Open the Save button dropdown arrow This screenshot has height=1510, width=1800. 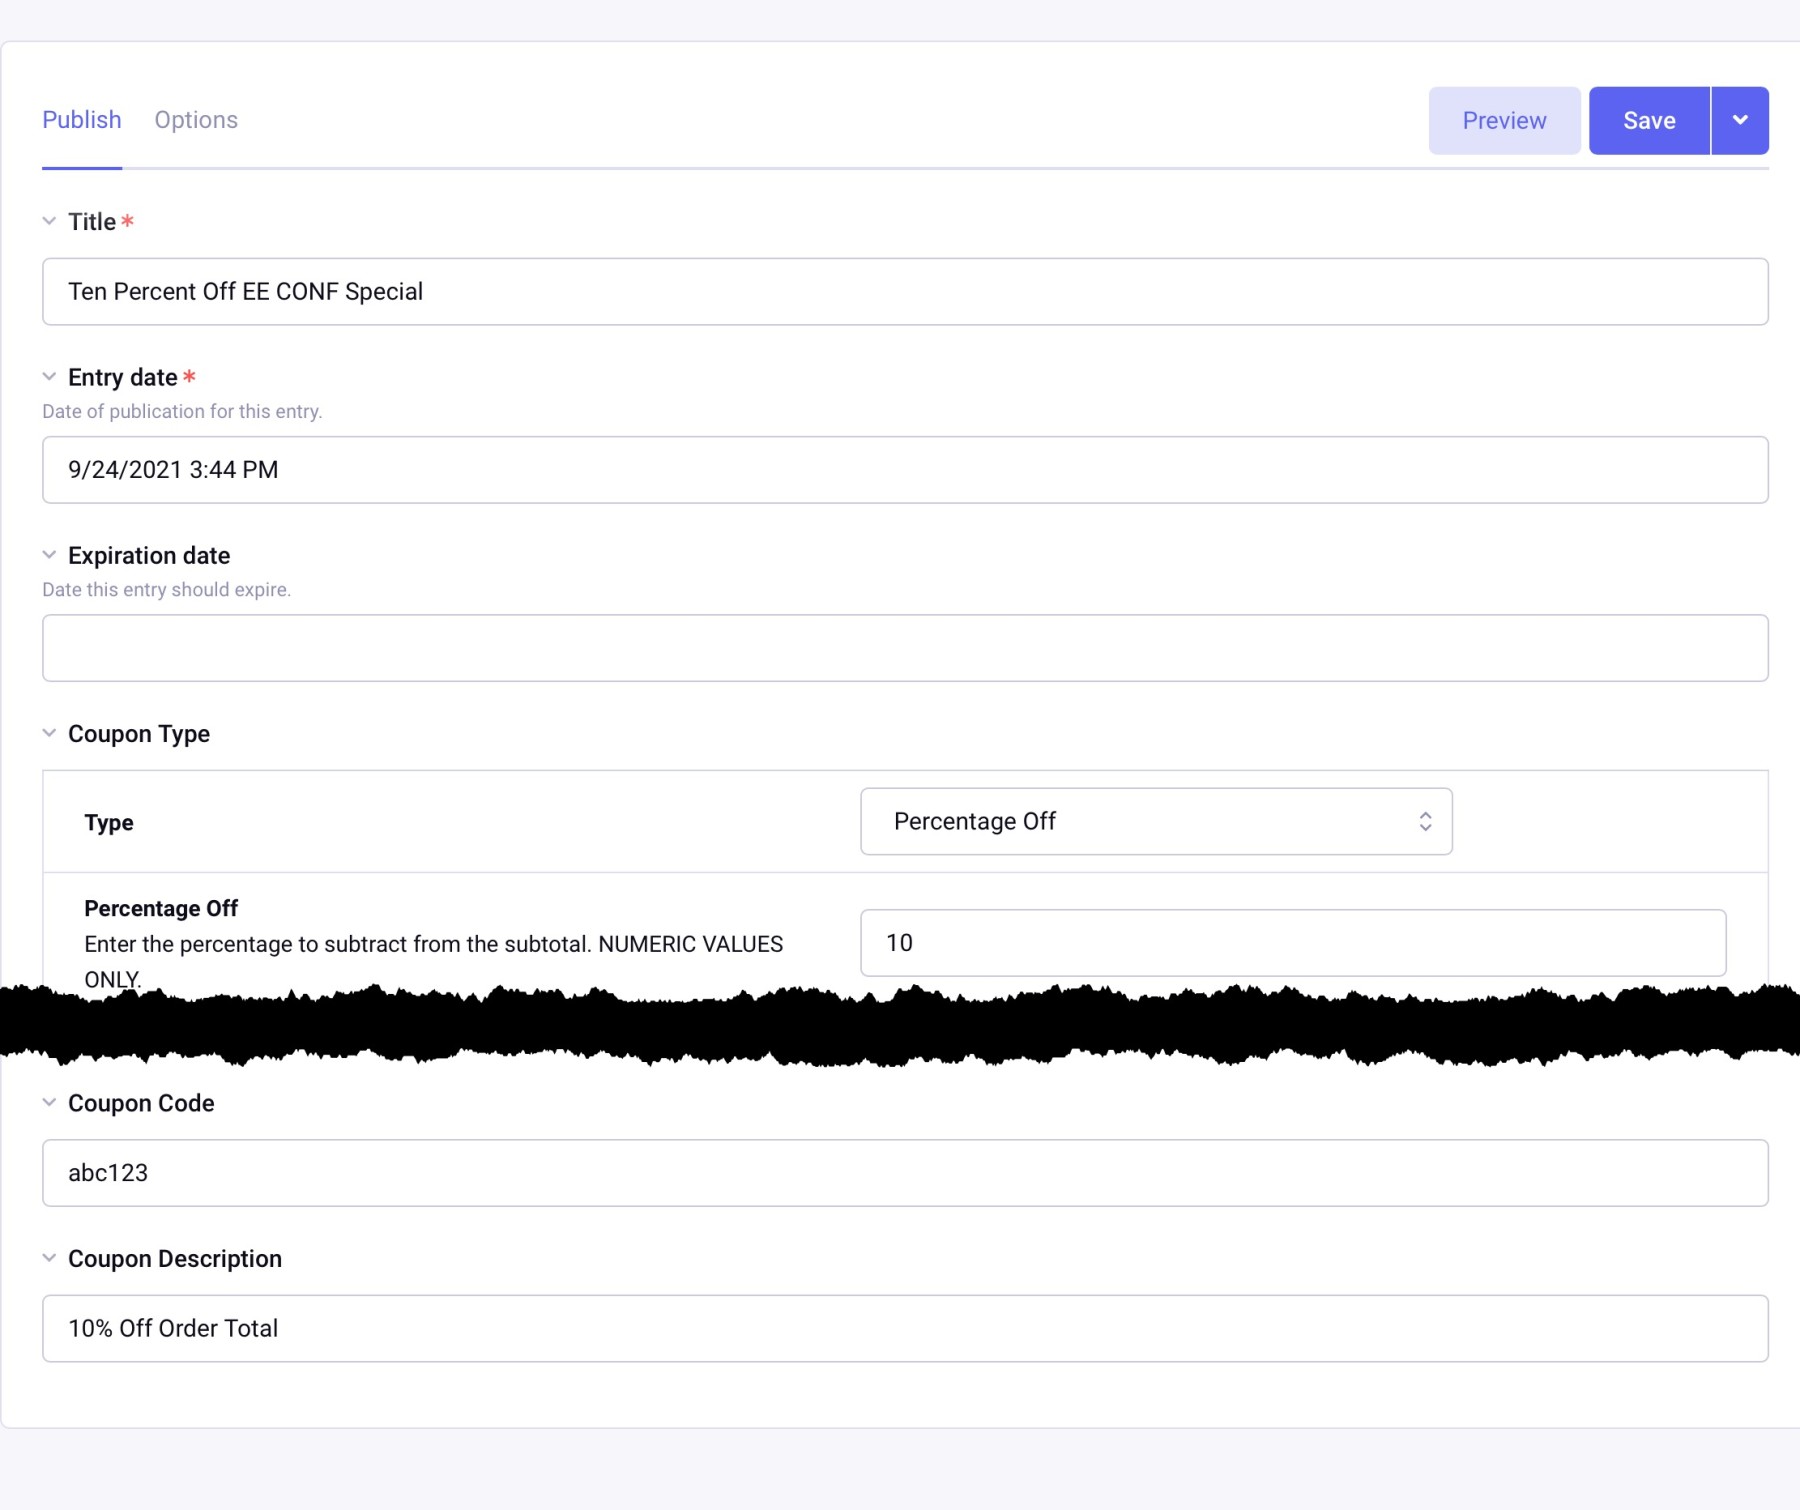pyautogui.click(x=1740, y=120)
